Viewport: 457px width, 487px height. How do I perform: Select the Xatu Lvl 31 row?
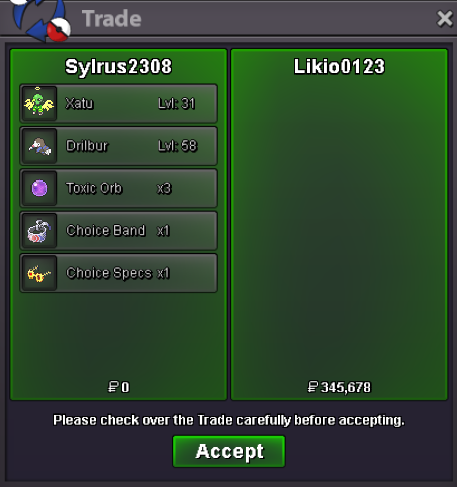[119, 104]
